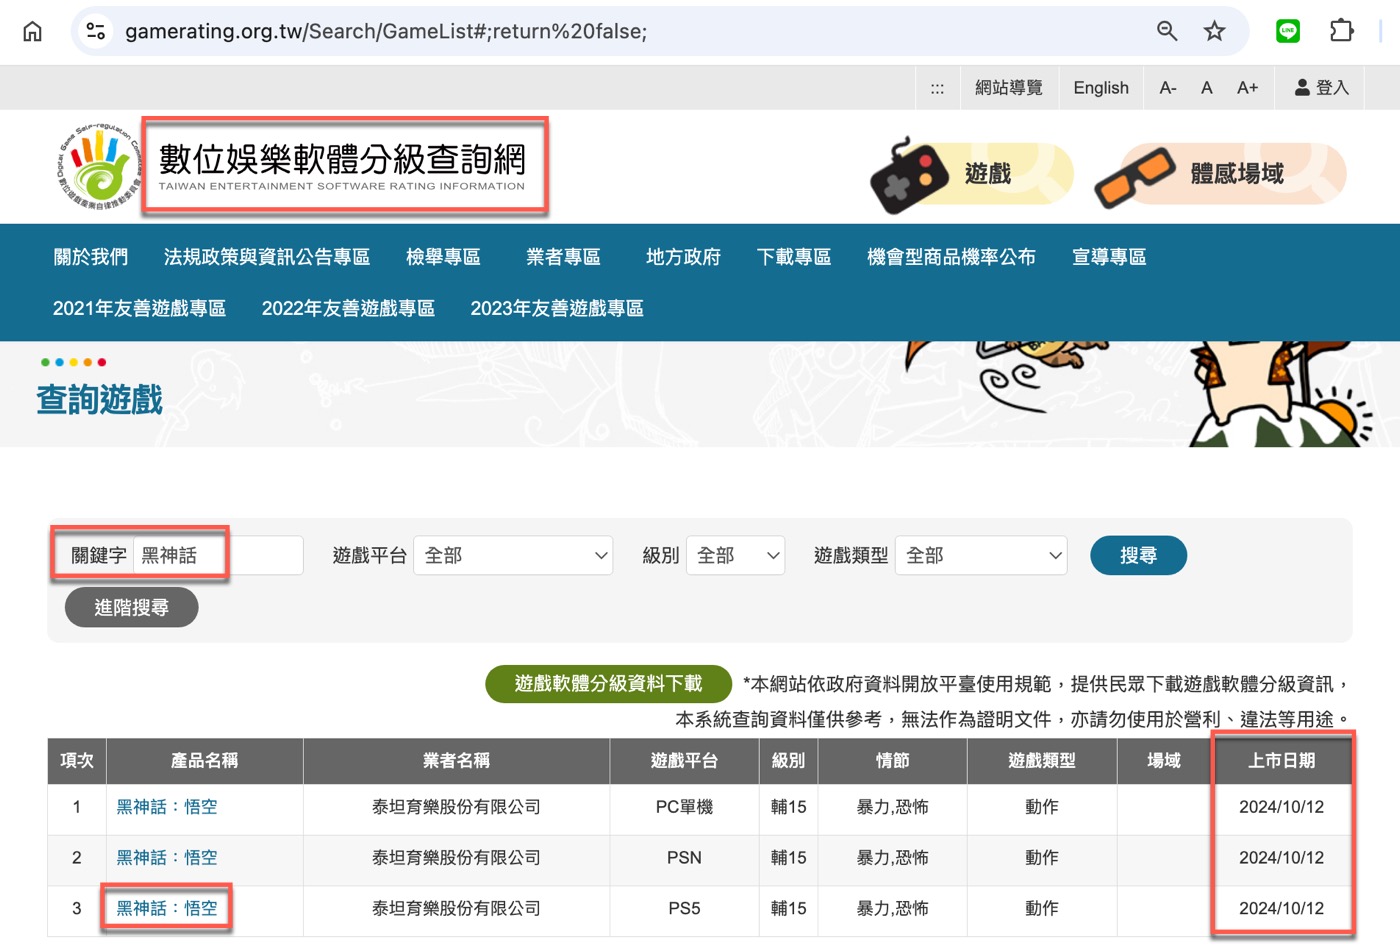Open 宣導專區 menu

point(1109,257)
